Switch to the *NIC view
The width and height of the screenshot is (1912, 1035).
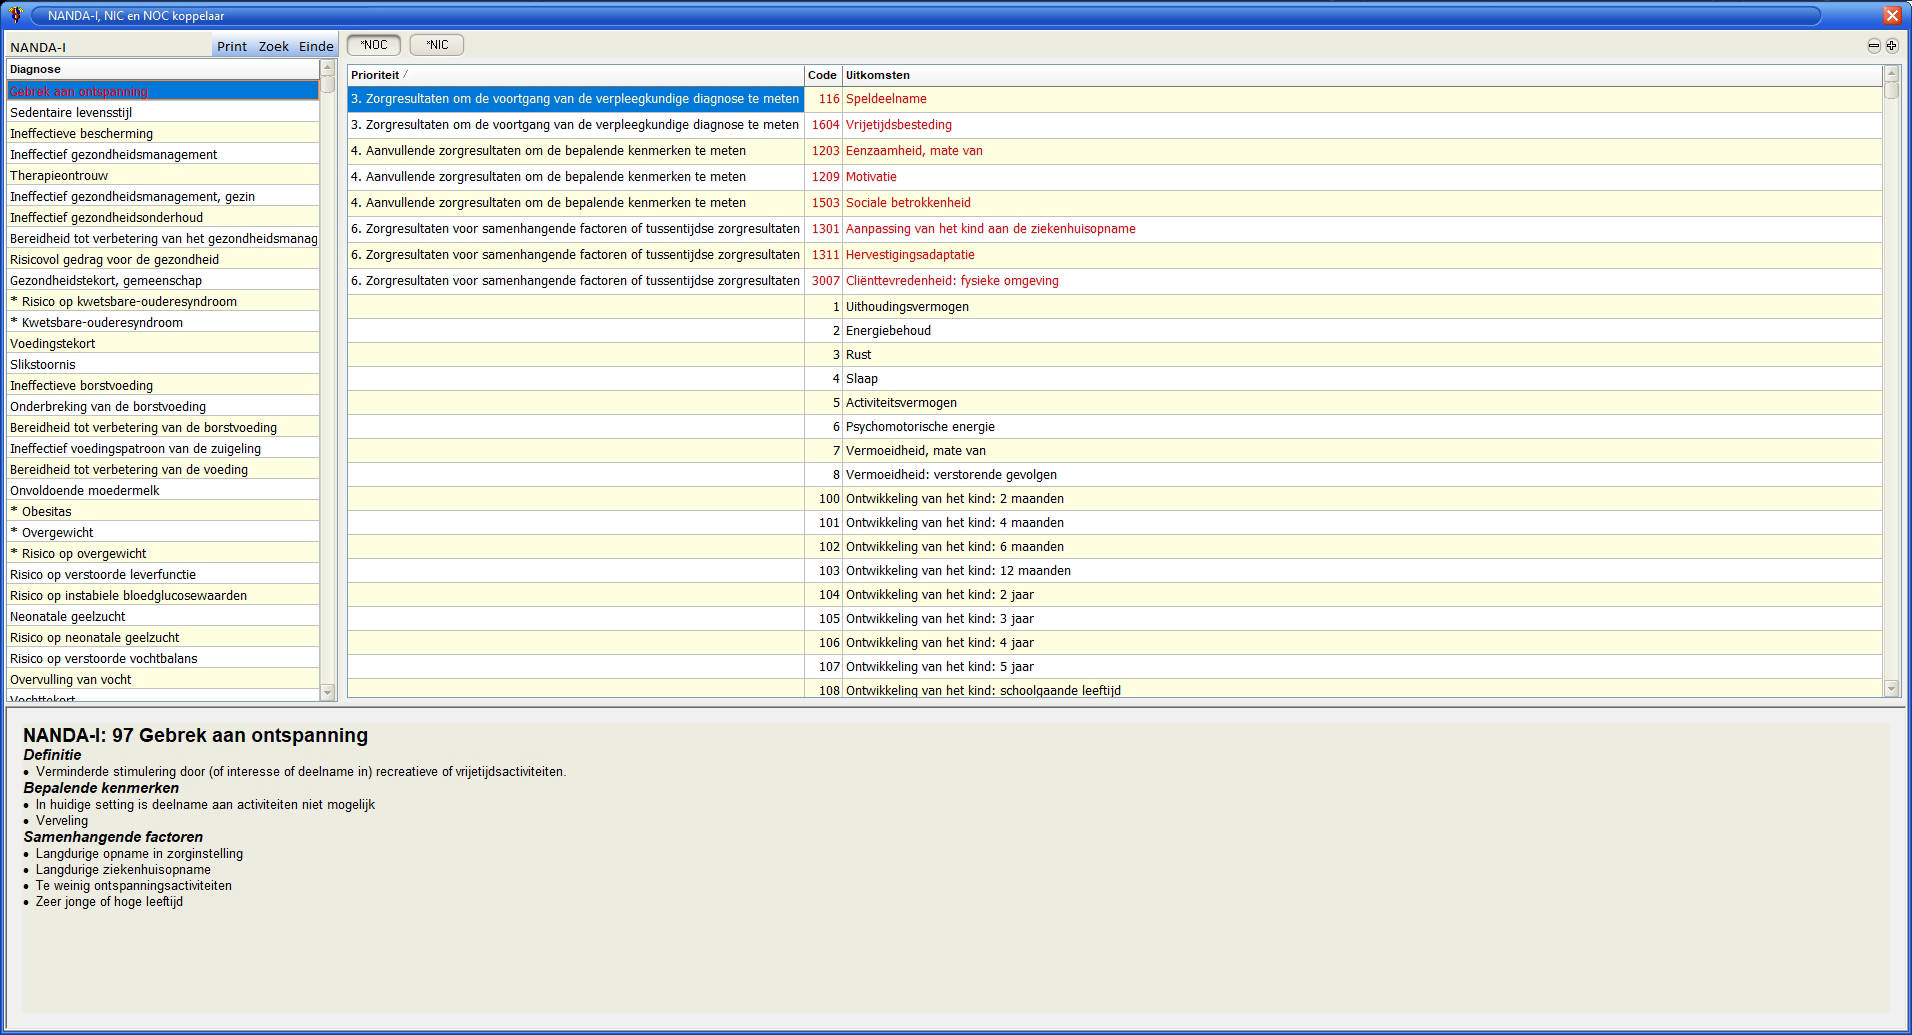click(x=437, y=45)
